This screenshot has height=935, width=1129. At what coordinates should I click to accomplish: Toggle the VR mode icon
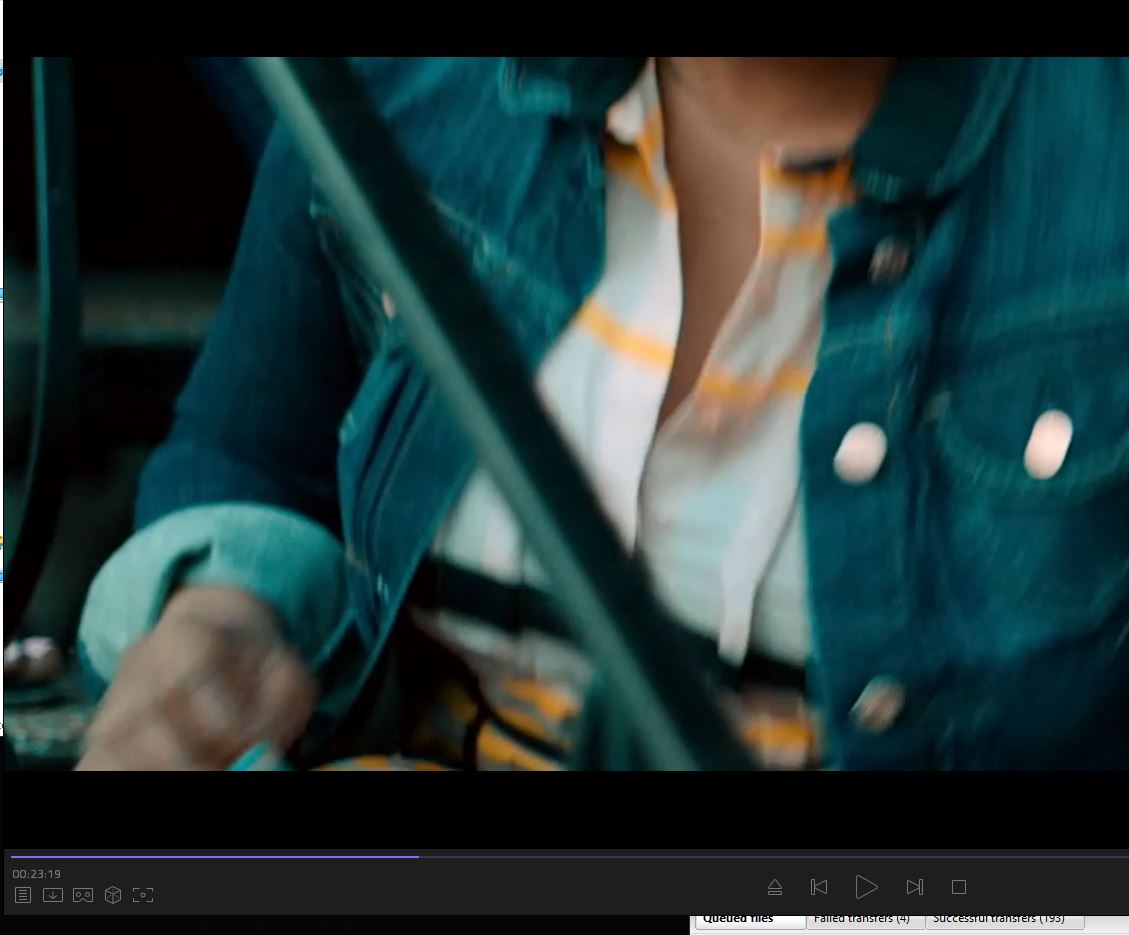tap(83, 895)
